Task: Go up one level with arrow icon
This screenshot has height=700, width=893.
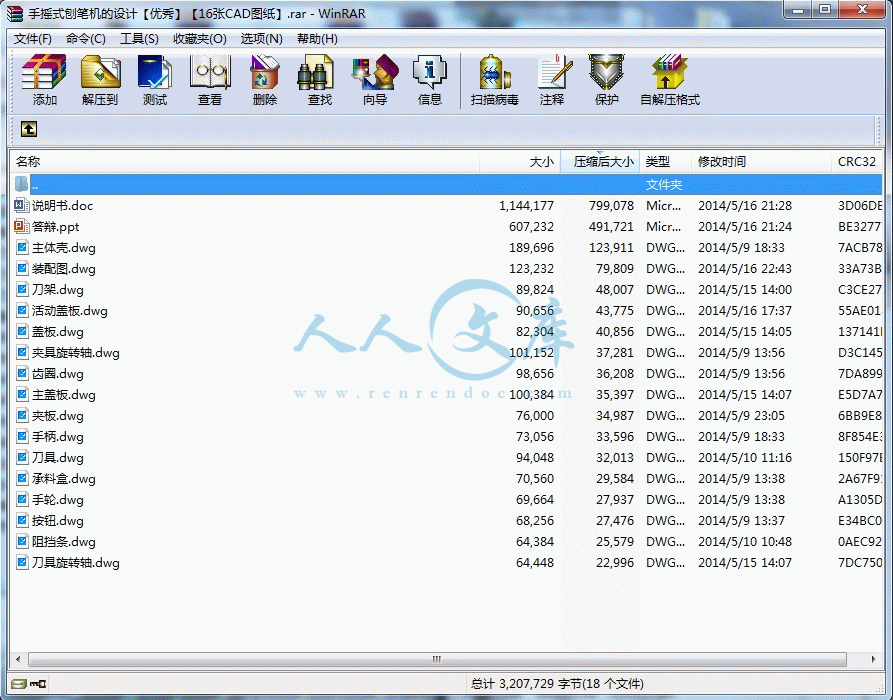Action: 29,129
